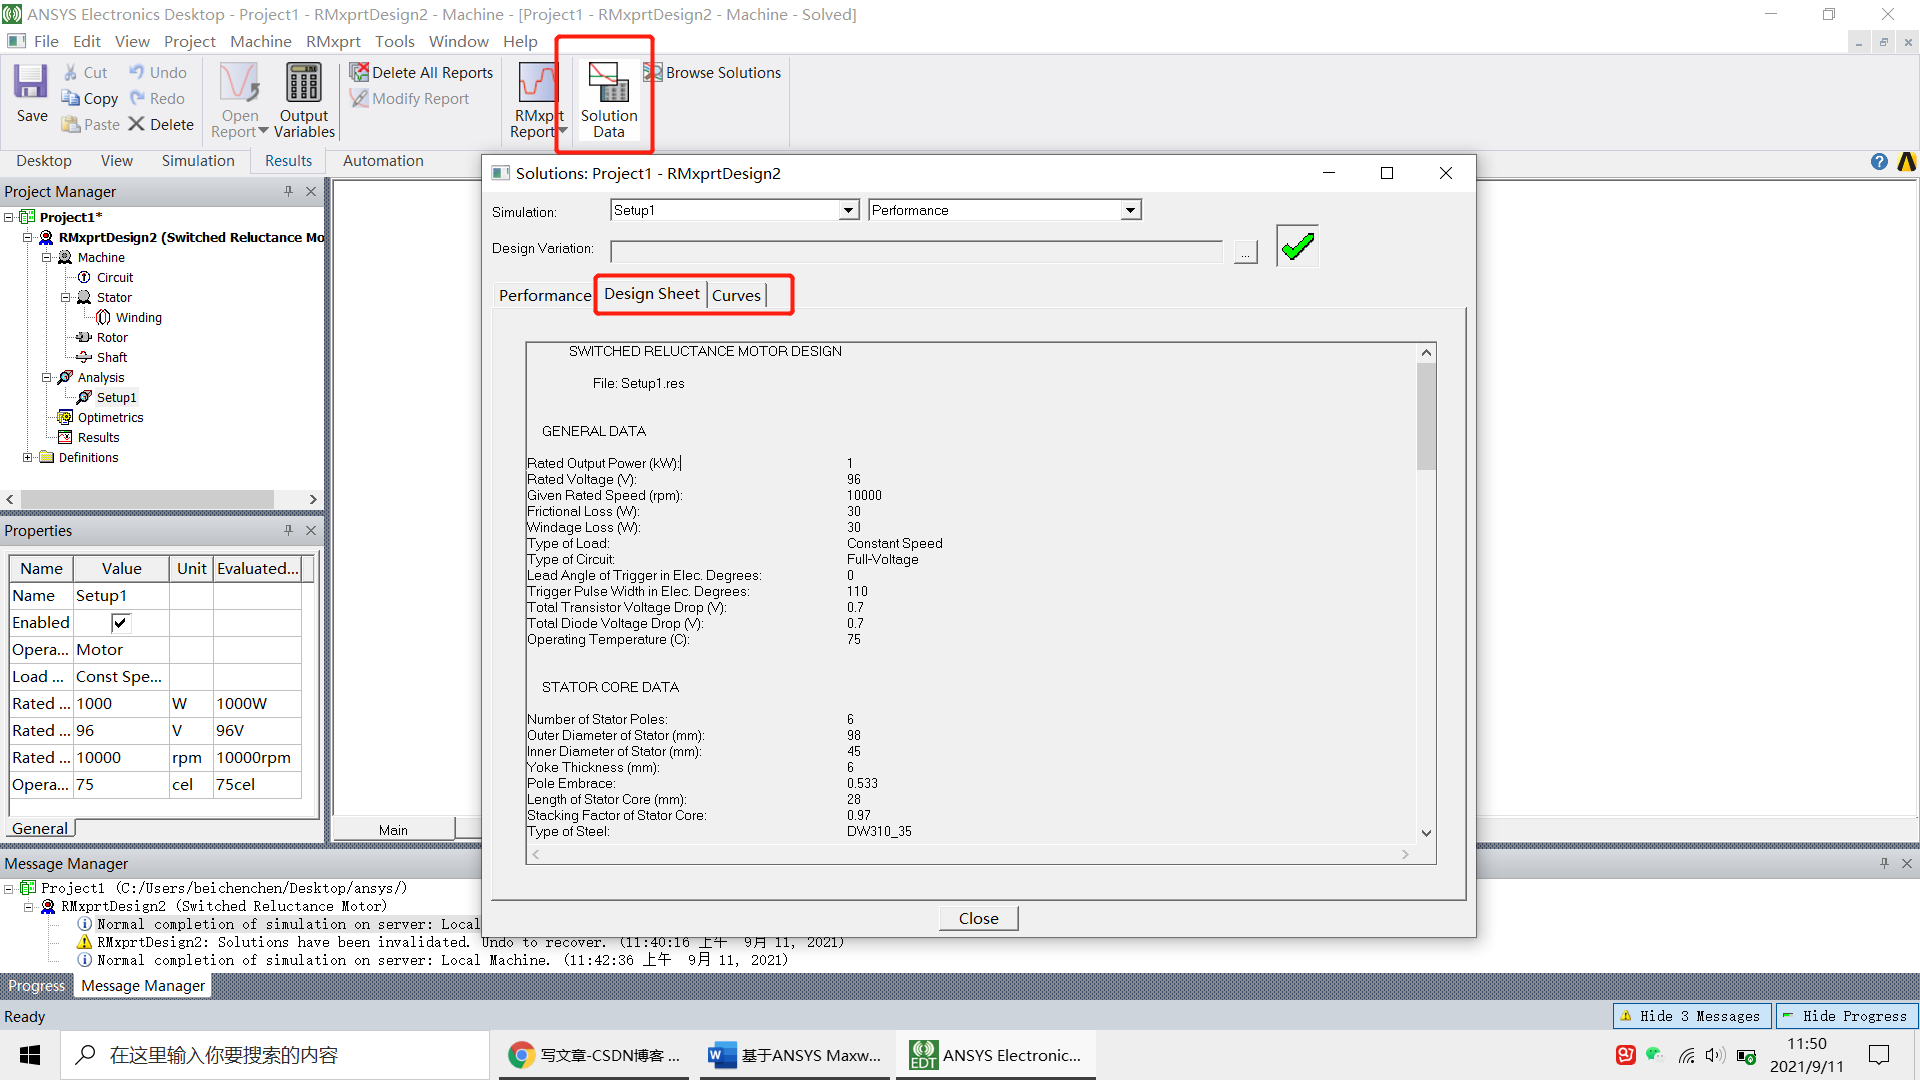
Task: Click the Hide 3 Messages button
Action: [x=1691, y=1015]
